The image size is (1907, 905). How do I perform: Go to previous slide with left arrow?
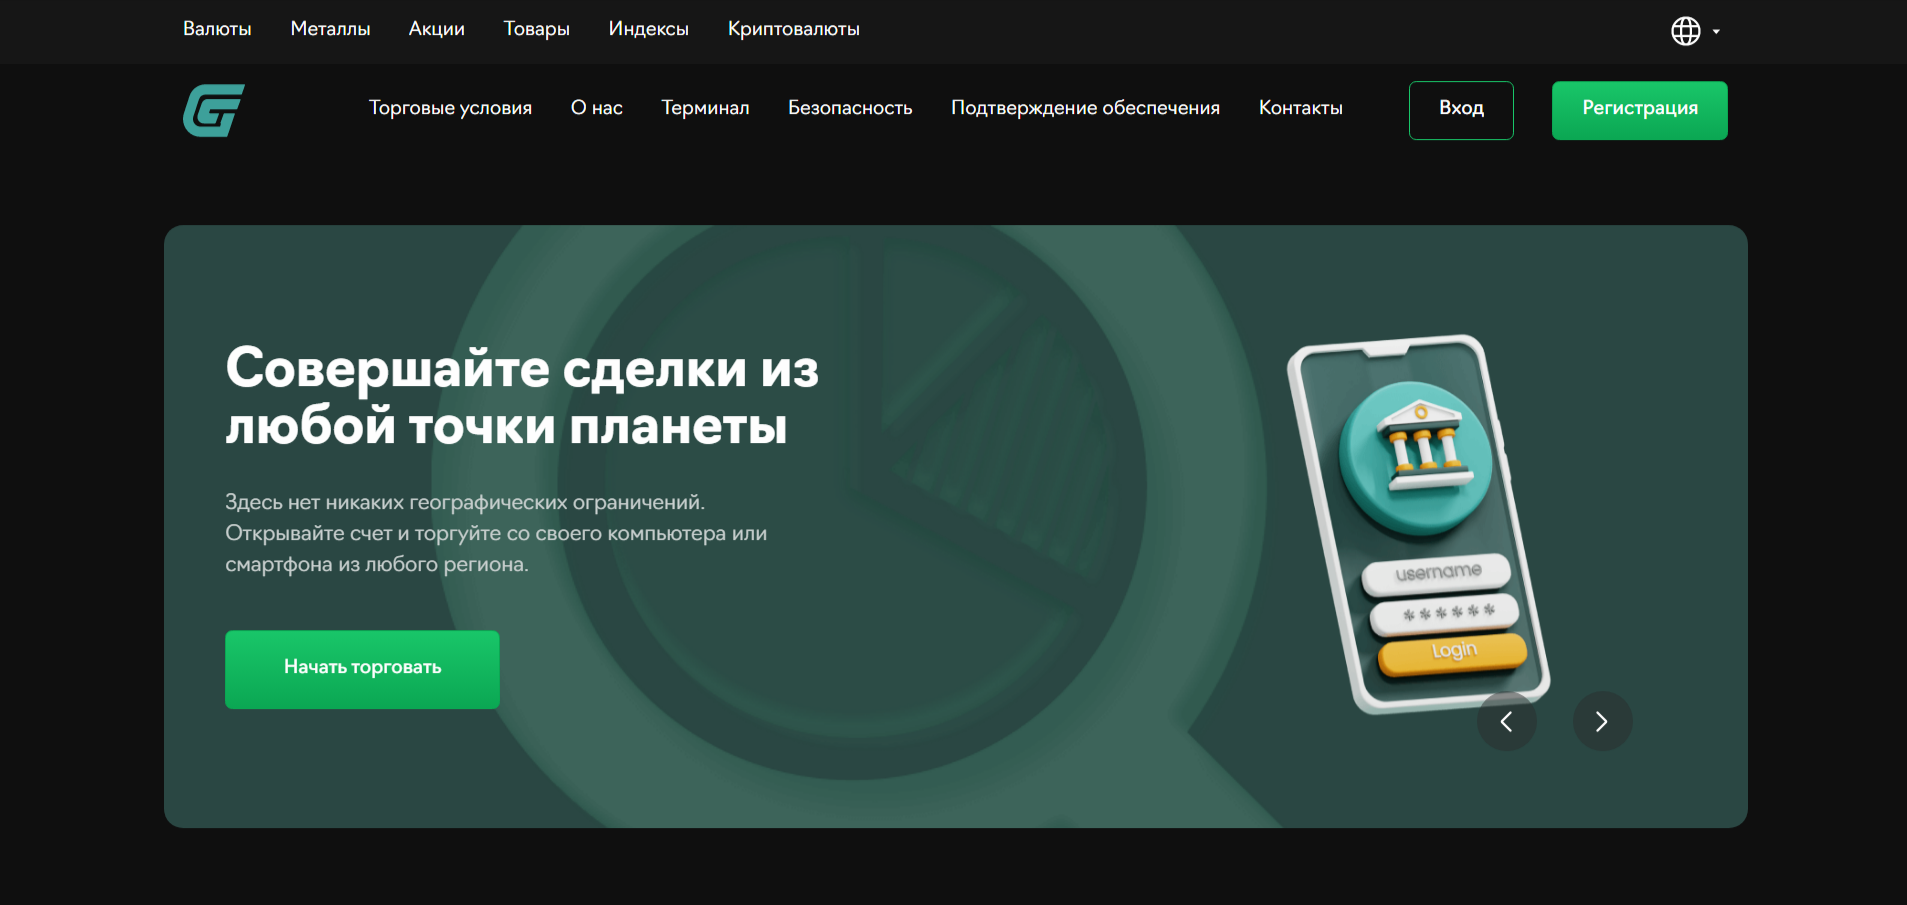click(x=1506, y=721)
